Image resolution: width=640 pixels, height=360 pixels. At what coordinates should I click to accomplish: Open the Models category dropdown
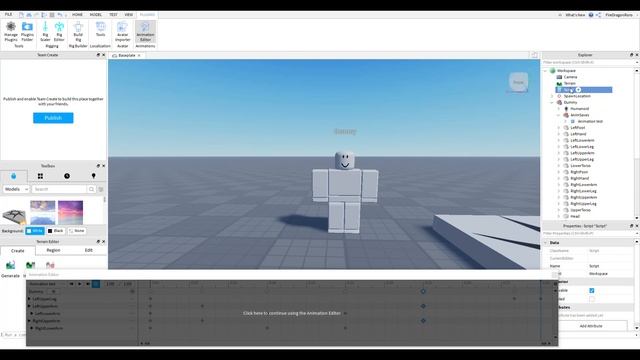(x=16, y=189)
